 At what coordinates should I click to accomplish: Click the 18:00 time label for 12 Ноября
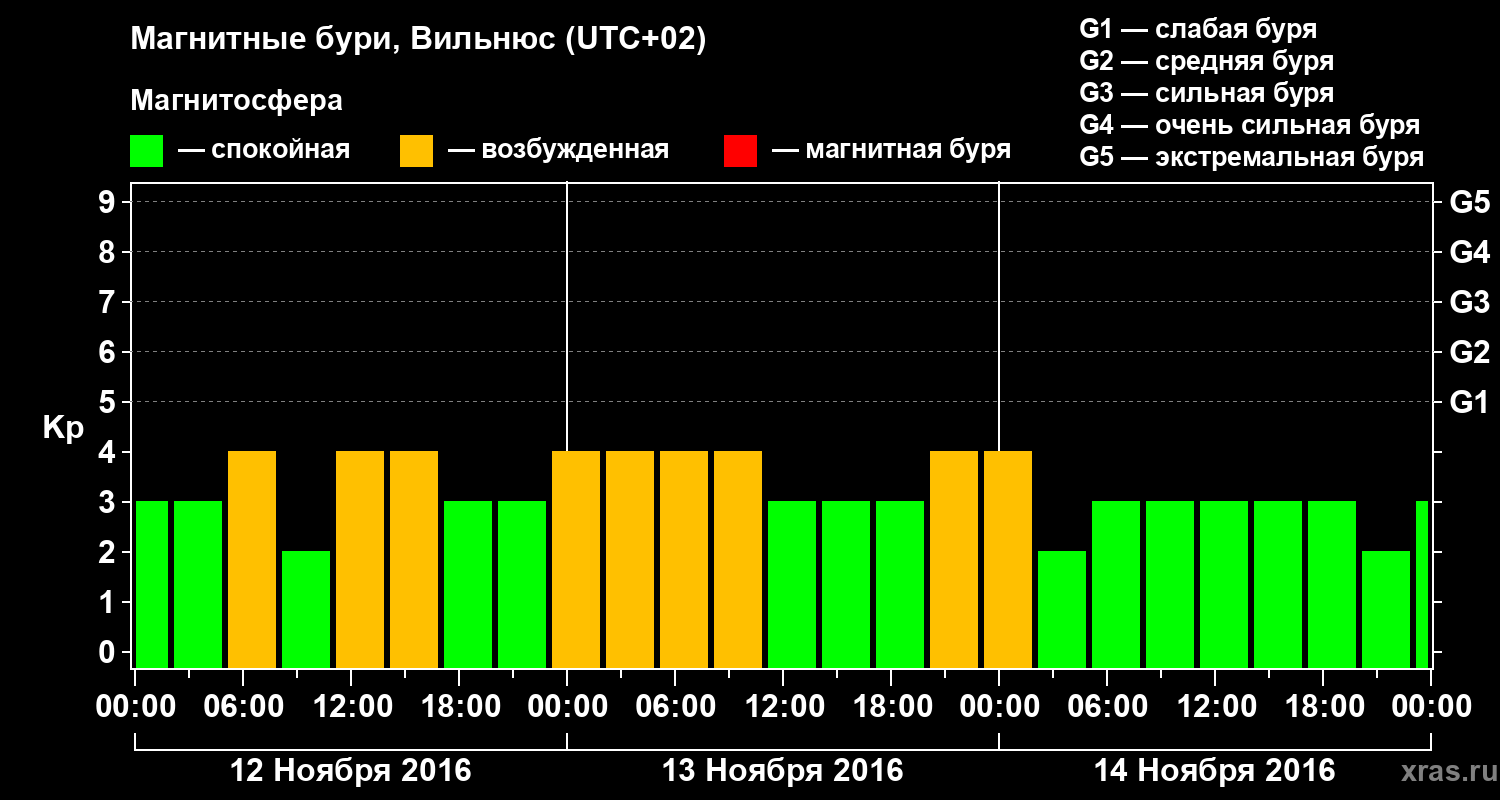pos(459,707)
